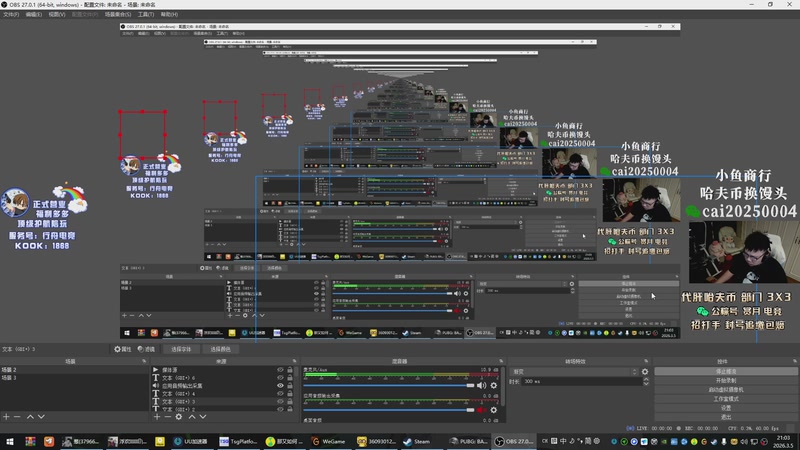
Task: Select the 文本 (GDI+) 6 source row
Action: point(223,378)
